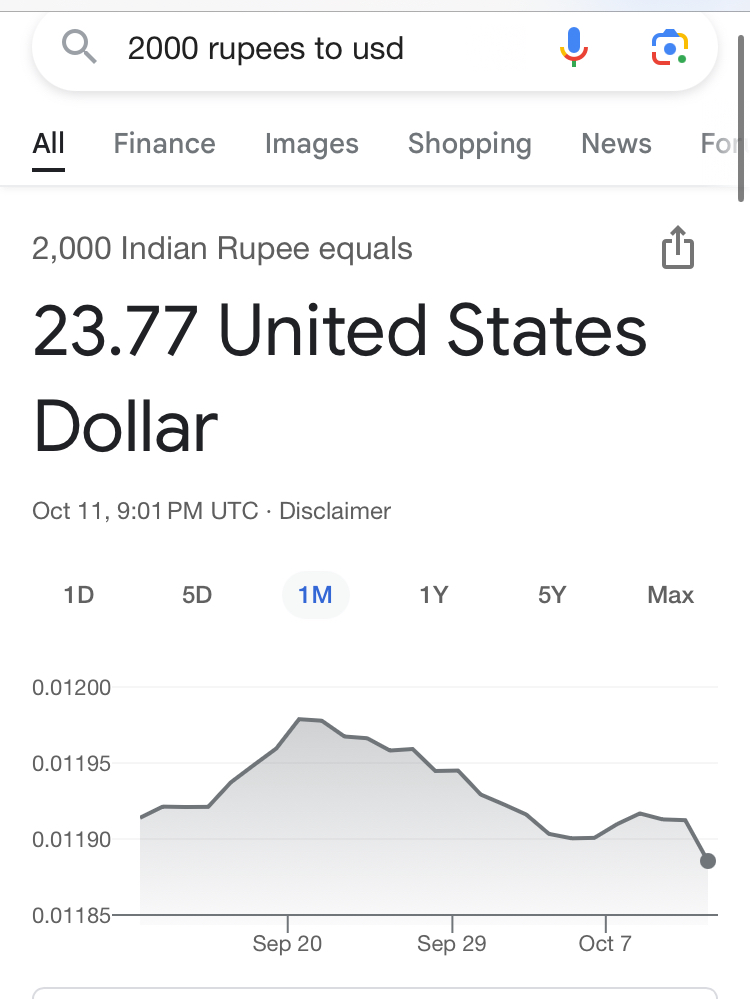This screenshot has height=999, width=750.
Task: Click the page scrollbar on right edge
Action: 741,100
